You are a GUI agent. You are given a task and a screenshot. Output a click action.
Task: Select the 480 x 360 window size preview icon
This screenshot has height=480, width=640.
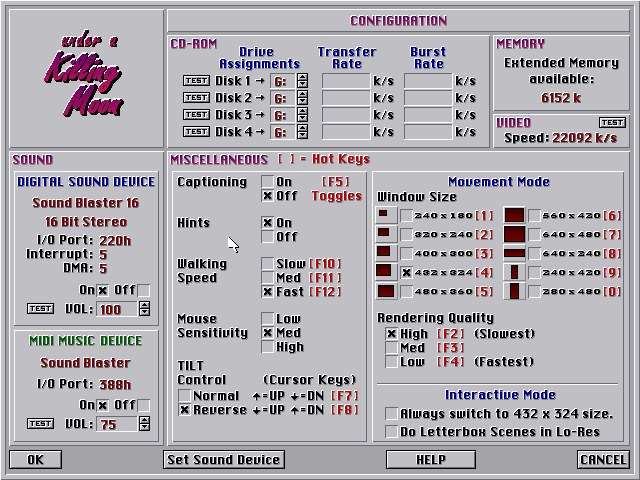tap(386, 291)
